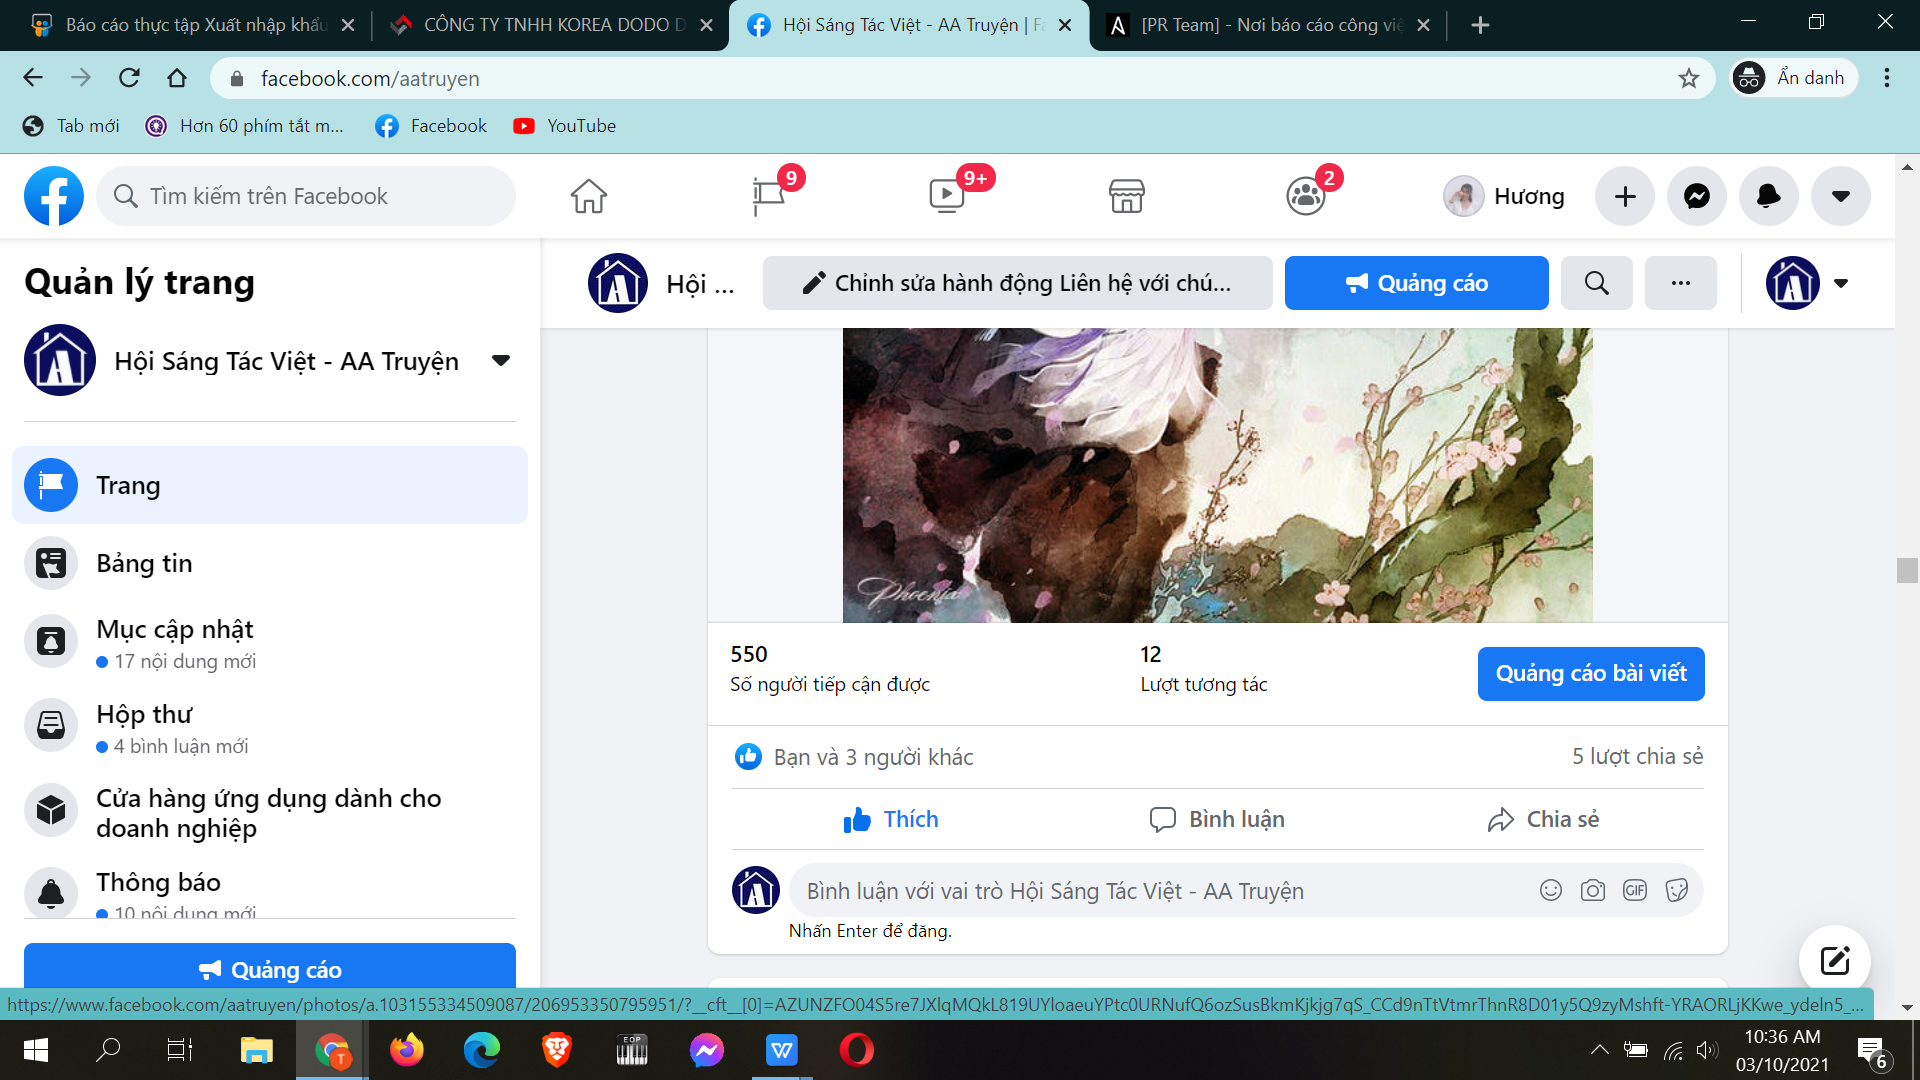Click the page vertical scrollbar thumb
Image resolution: width=1920 pixels, height=1080 pixels.
point(1907,570)
